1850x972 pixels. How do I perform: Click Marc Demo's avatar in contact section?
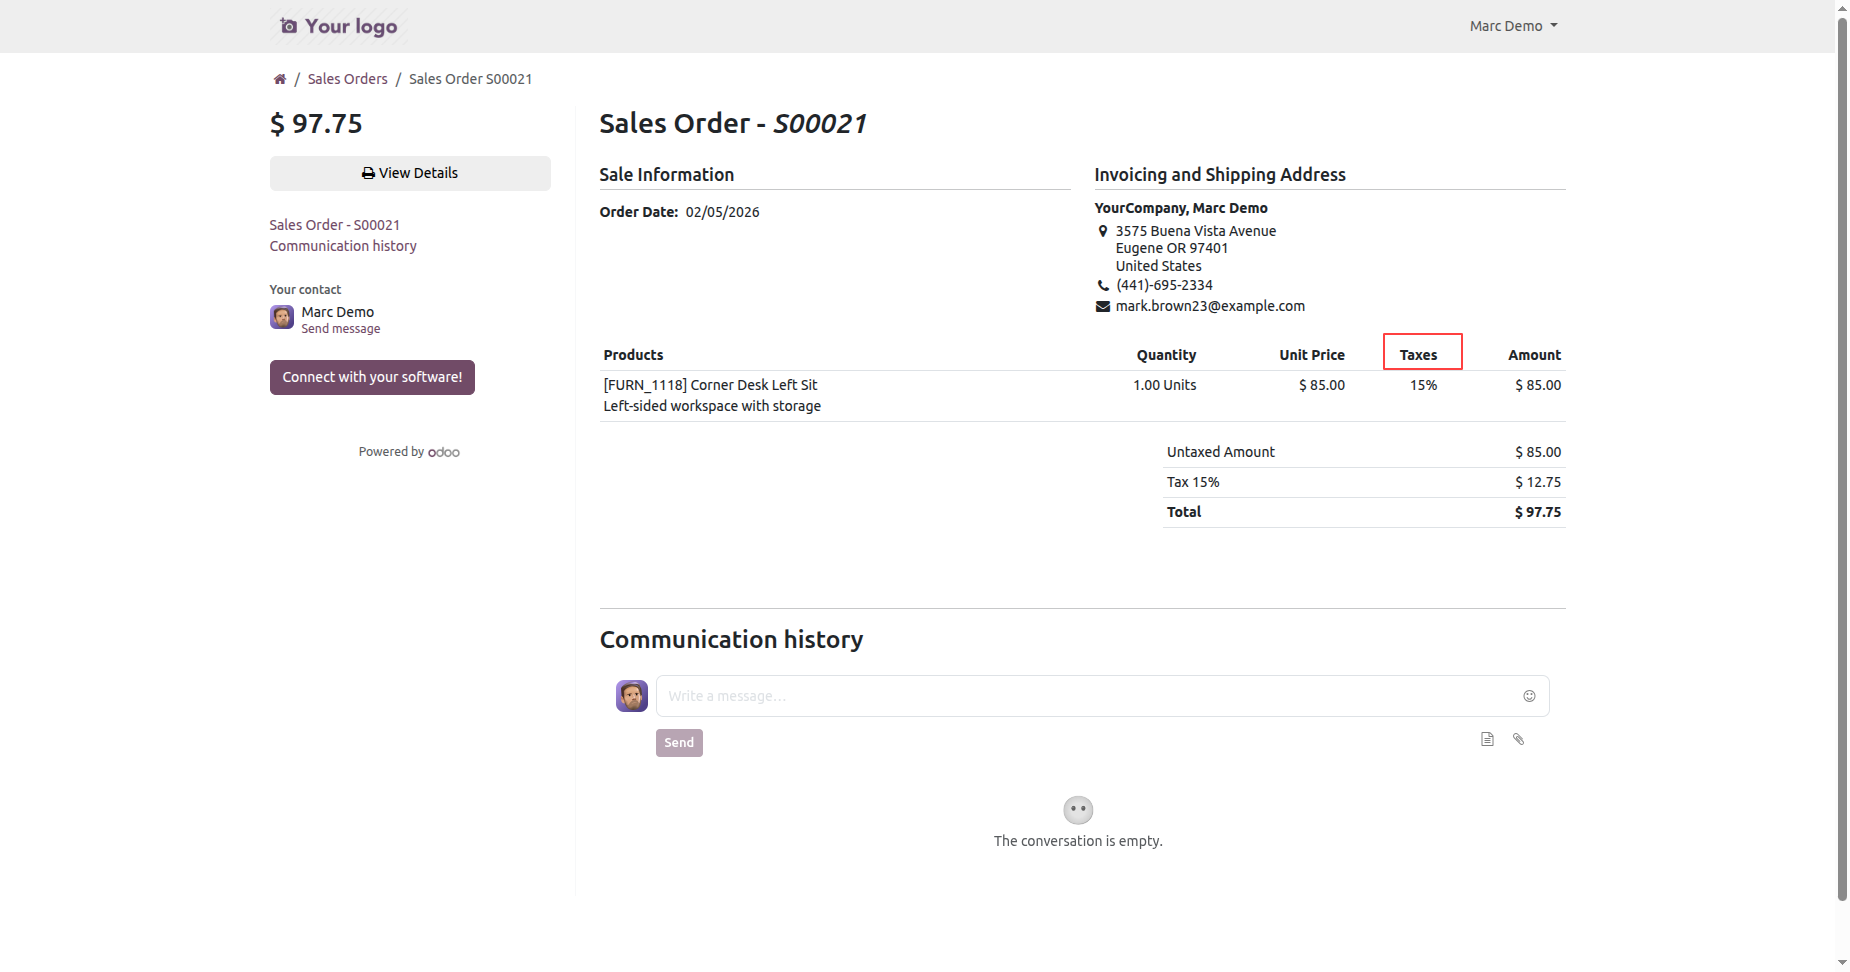pos(282,317)
